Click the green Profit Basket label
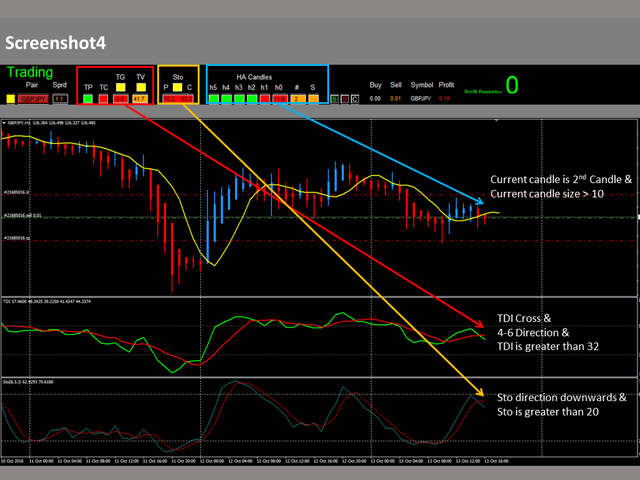 [x=483, y=92]
